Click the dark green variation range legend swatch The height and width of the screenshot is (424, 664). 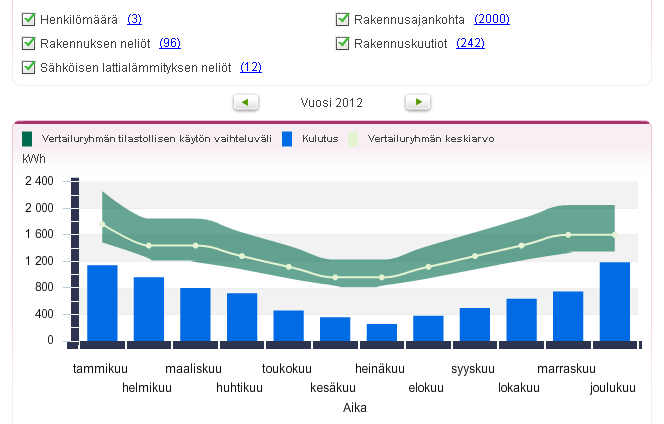27,139
